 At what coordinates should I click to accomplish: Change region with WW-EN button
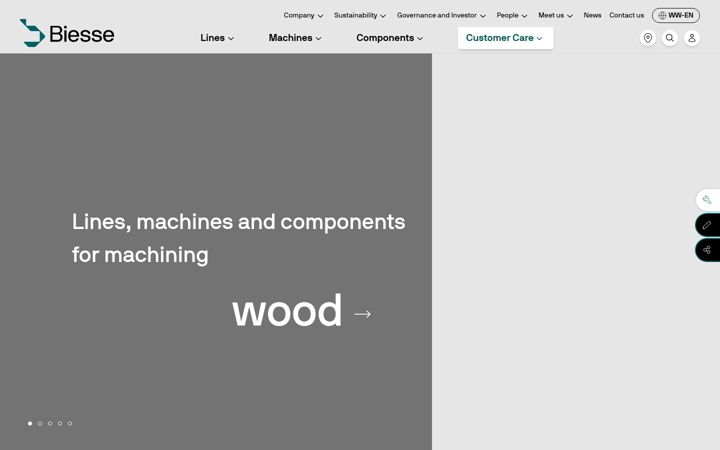[x=676, y=15]
